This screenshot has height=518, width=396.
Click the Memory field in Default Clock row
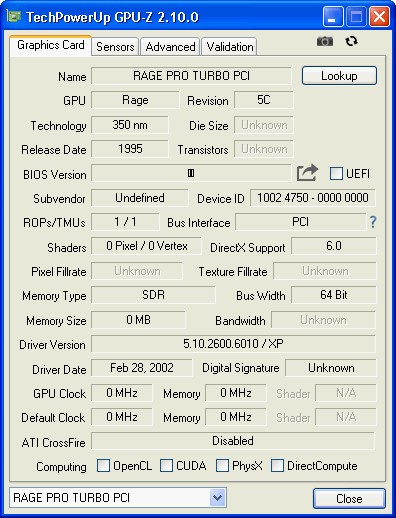[236, 417]
